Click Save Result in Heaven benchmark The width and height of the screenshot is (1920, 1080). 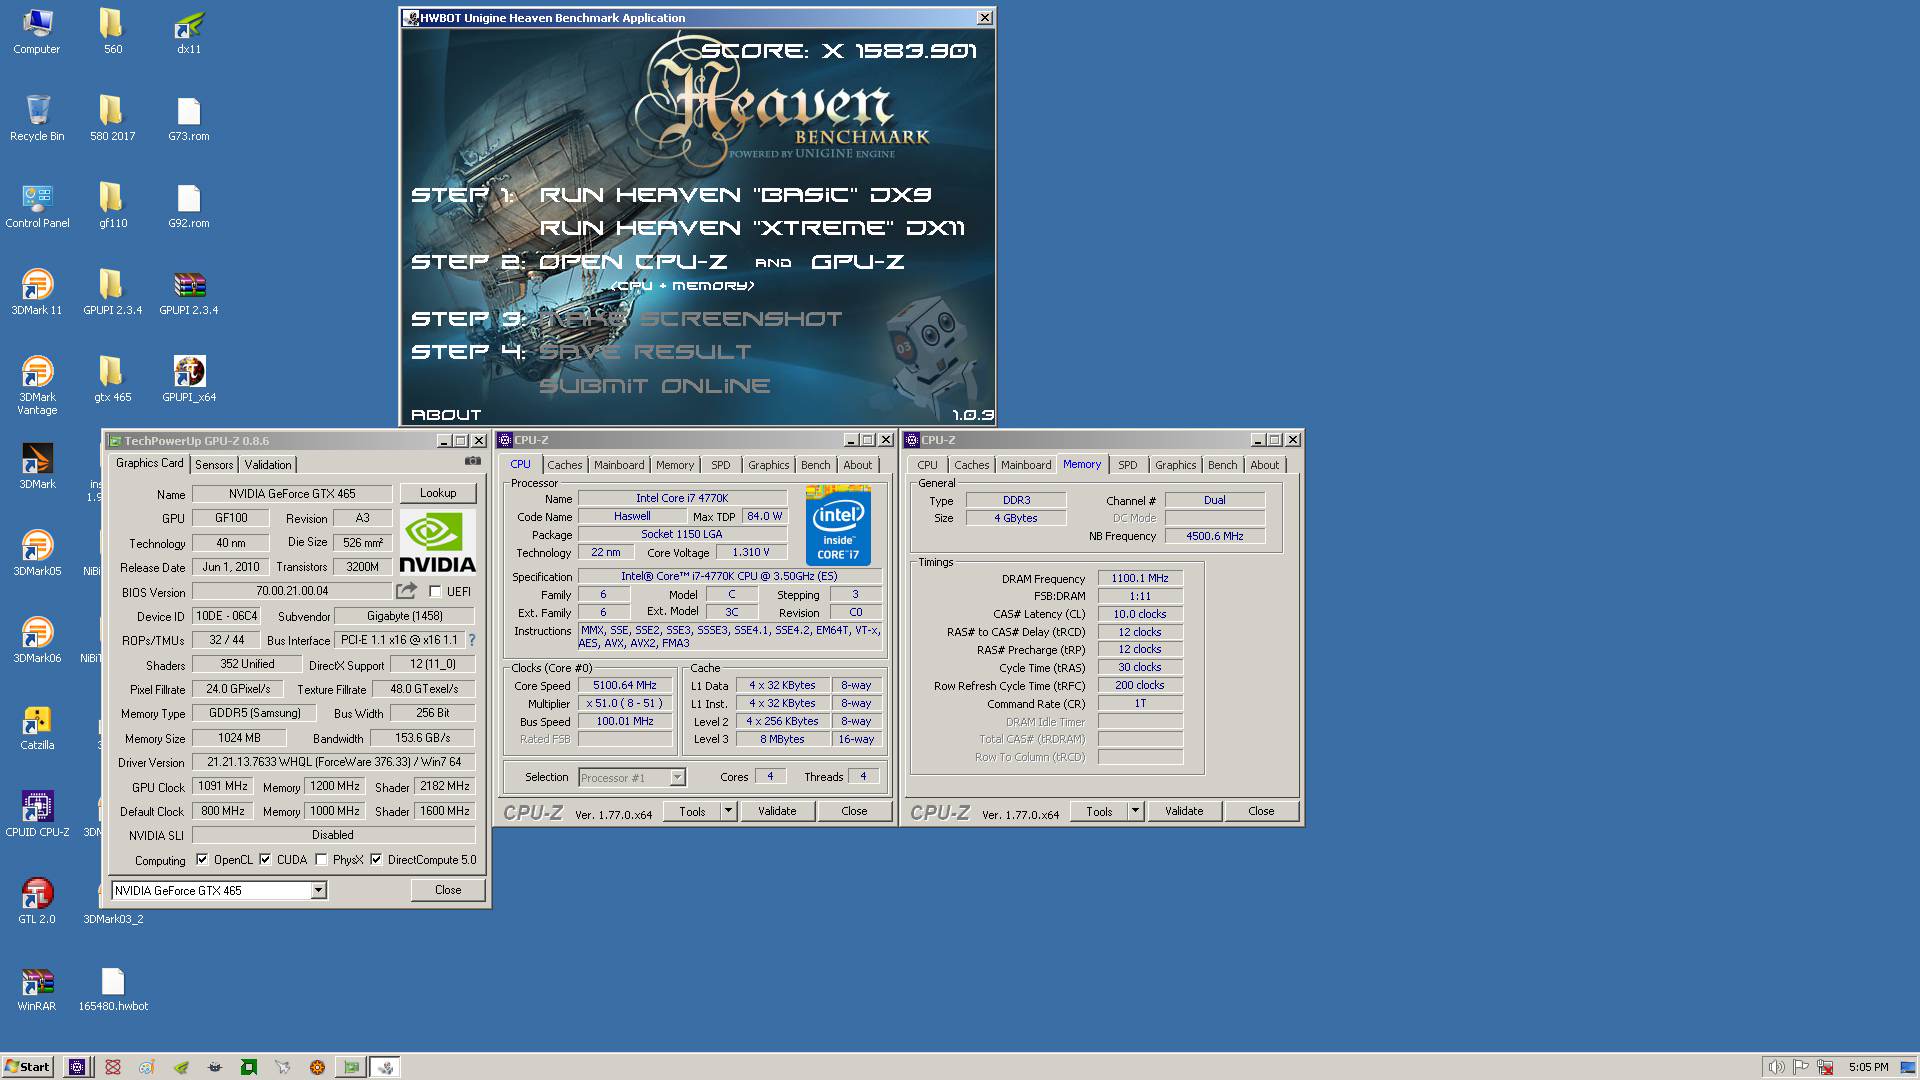pyautogui.click(x=645, y=352)
